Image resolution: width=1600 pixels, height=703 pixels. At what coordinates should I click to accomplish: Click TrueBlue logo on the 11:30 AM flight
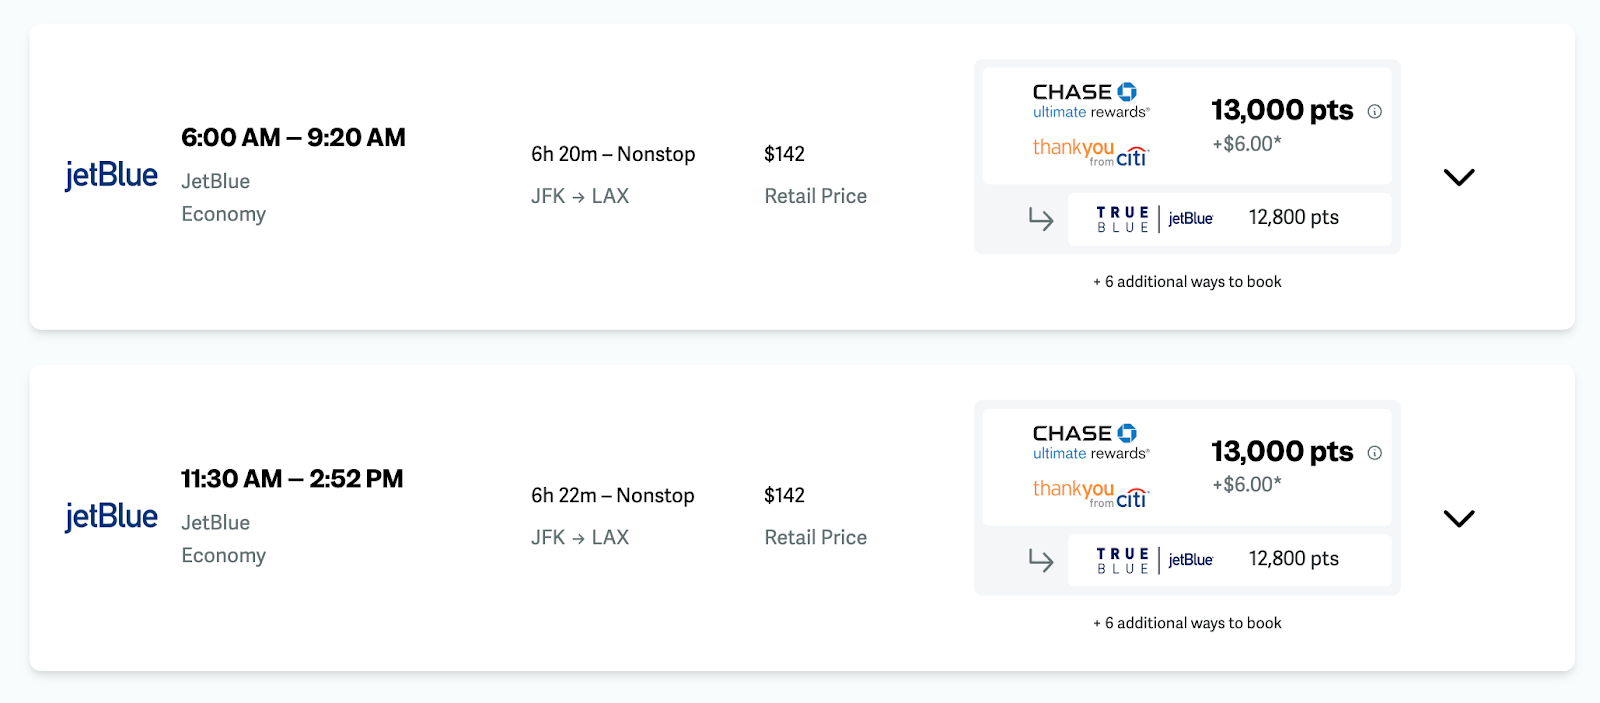[1155, 560]
